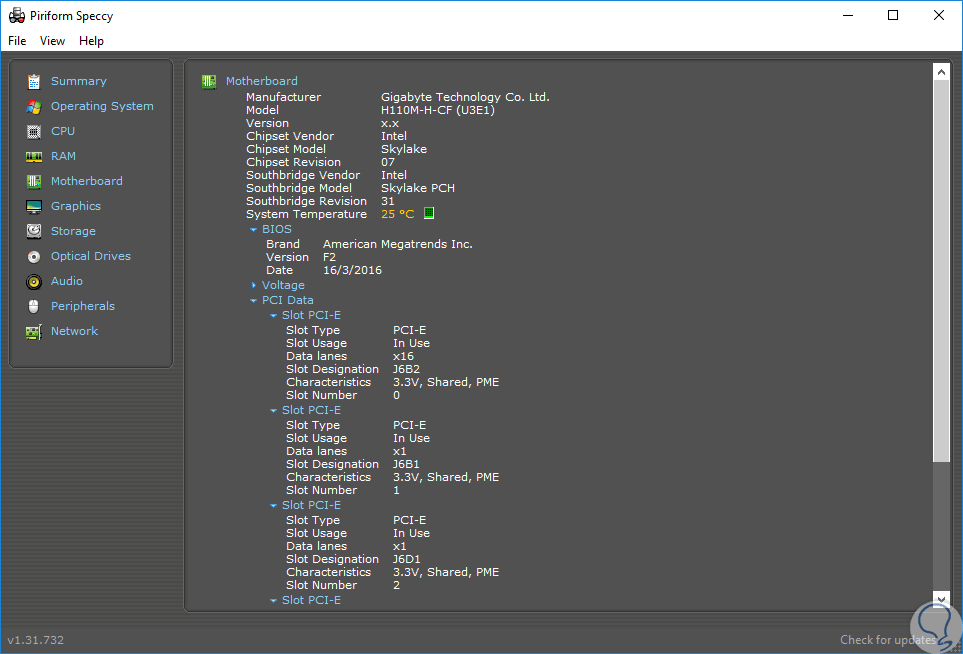Screen dimensions: 963x654
Task: Open the CPU section
Action: pyautogui.click(x=63, y=131)
